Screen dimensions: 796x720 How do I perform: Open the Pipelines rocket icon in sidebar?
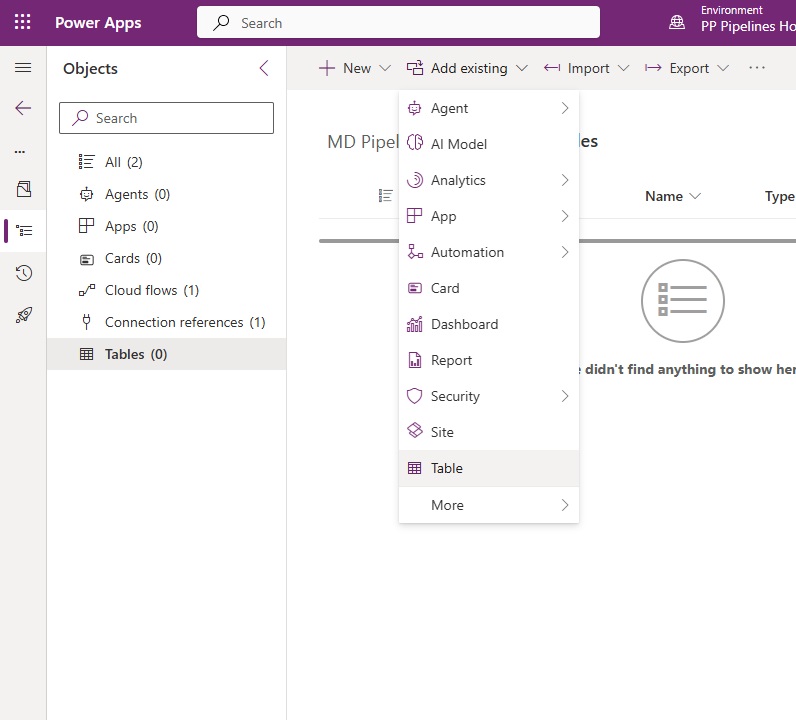click(23, 315)
